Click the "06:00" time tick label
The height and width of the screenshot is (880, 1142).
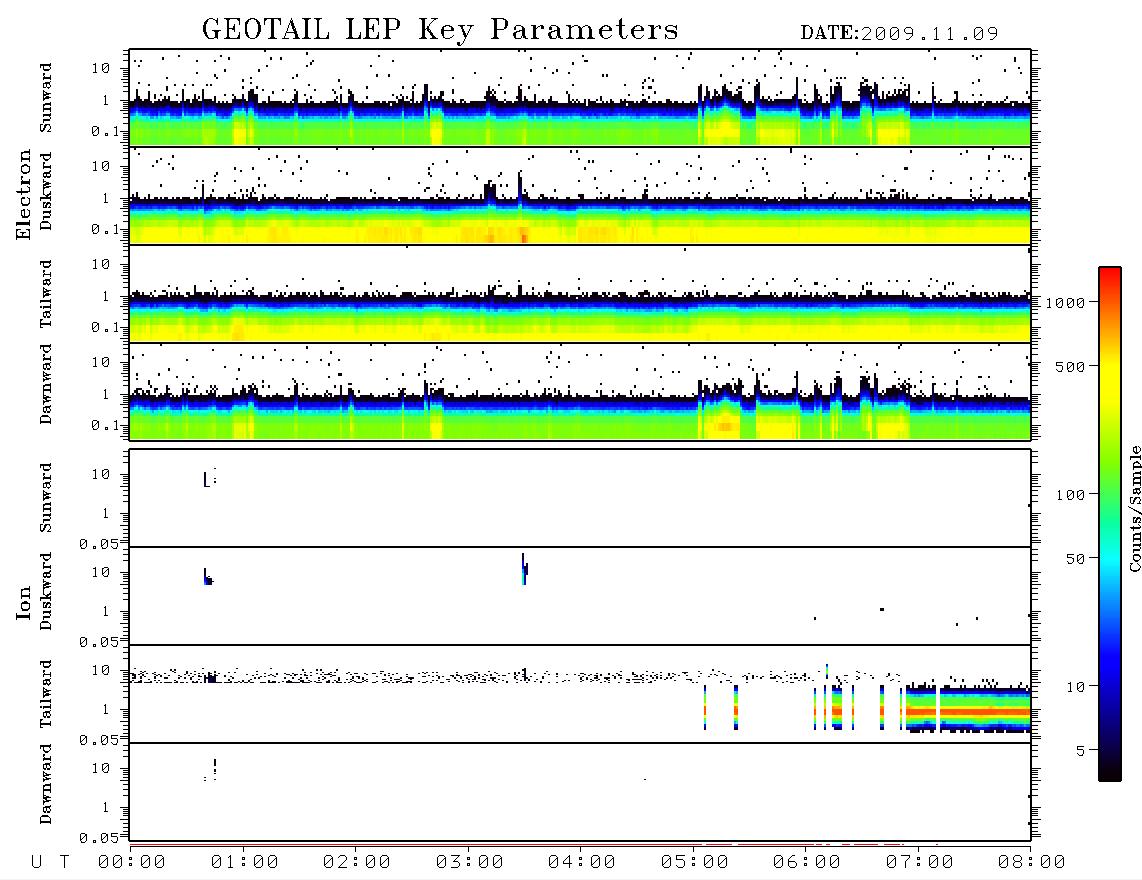click(x=807, y=863)
